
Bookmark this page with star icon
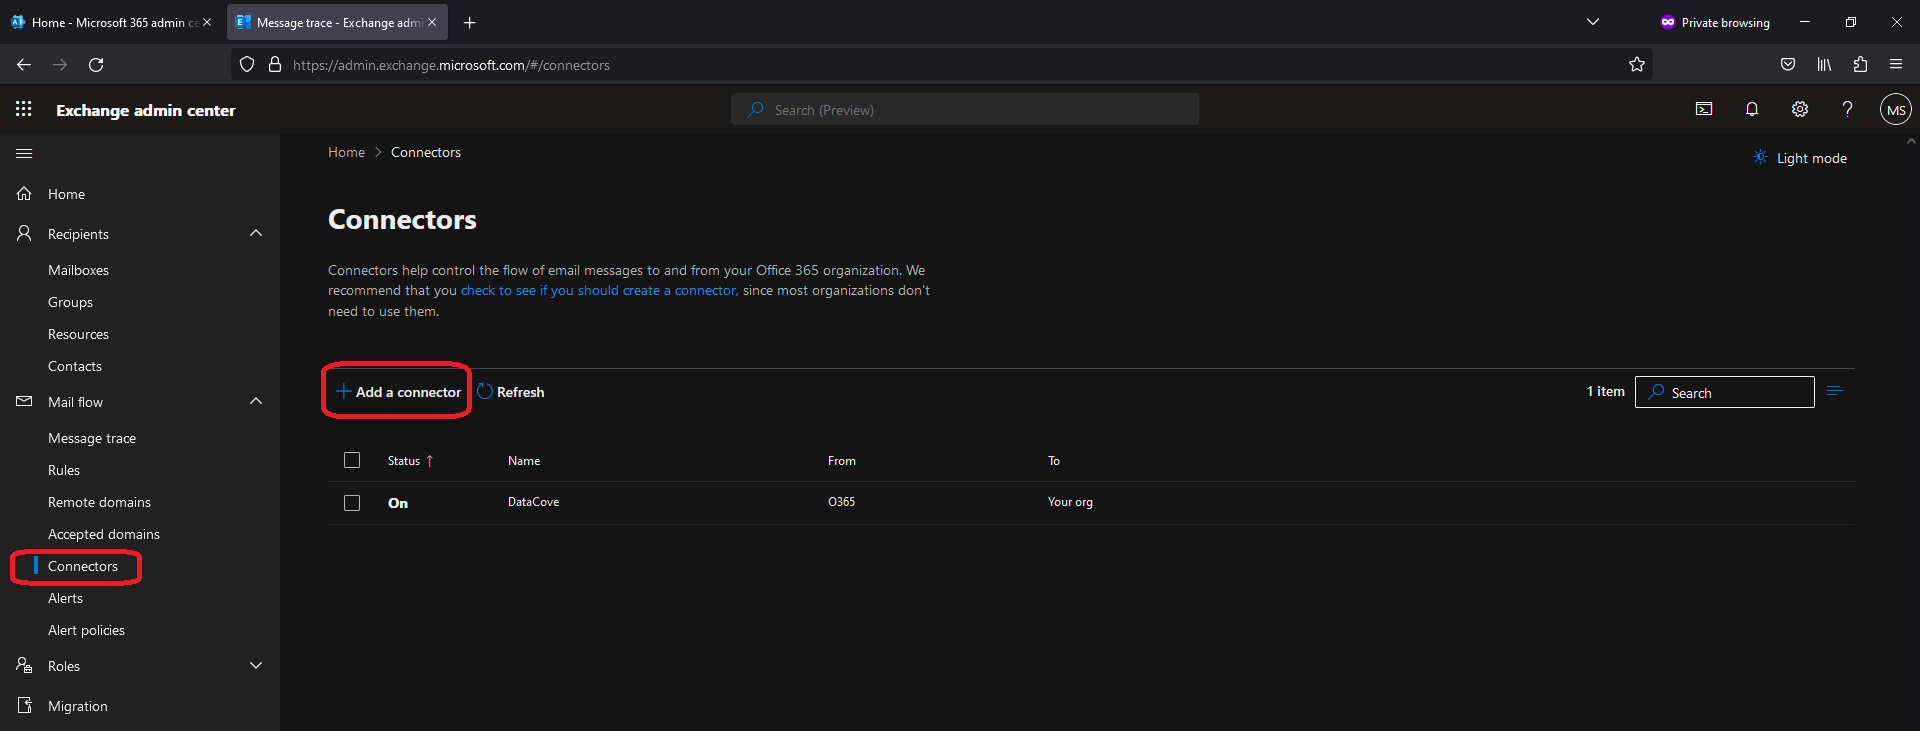coord(1636,65)
